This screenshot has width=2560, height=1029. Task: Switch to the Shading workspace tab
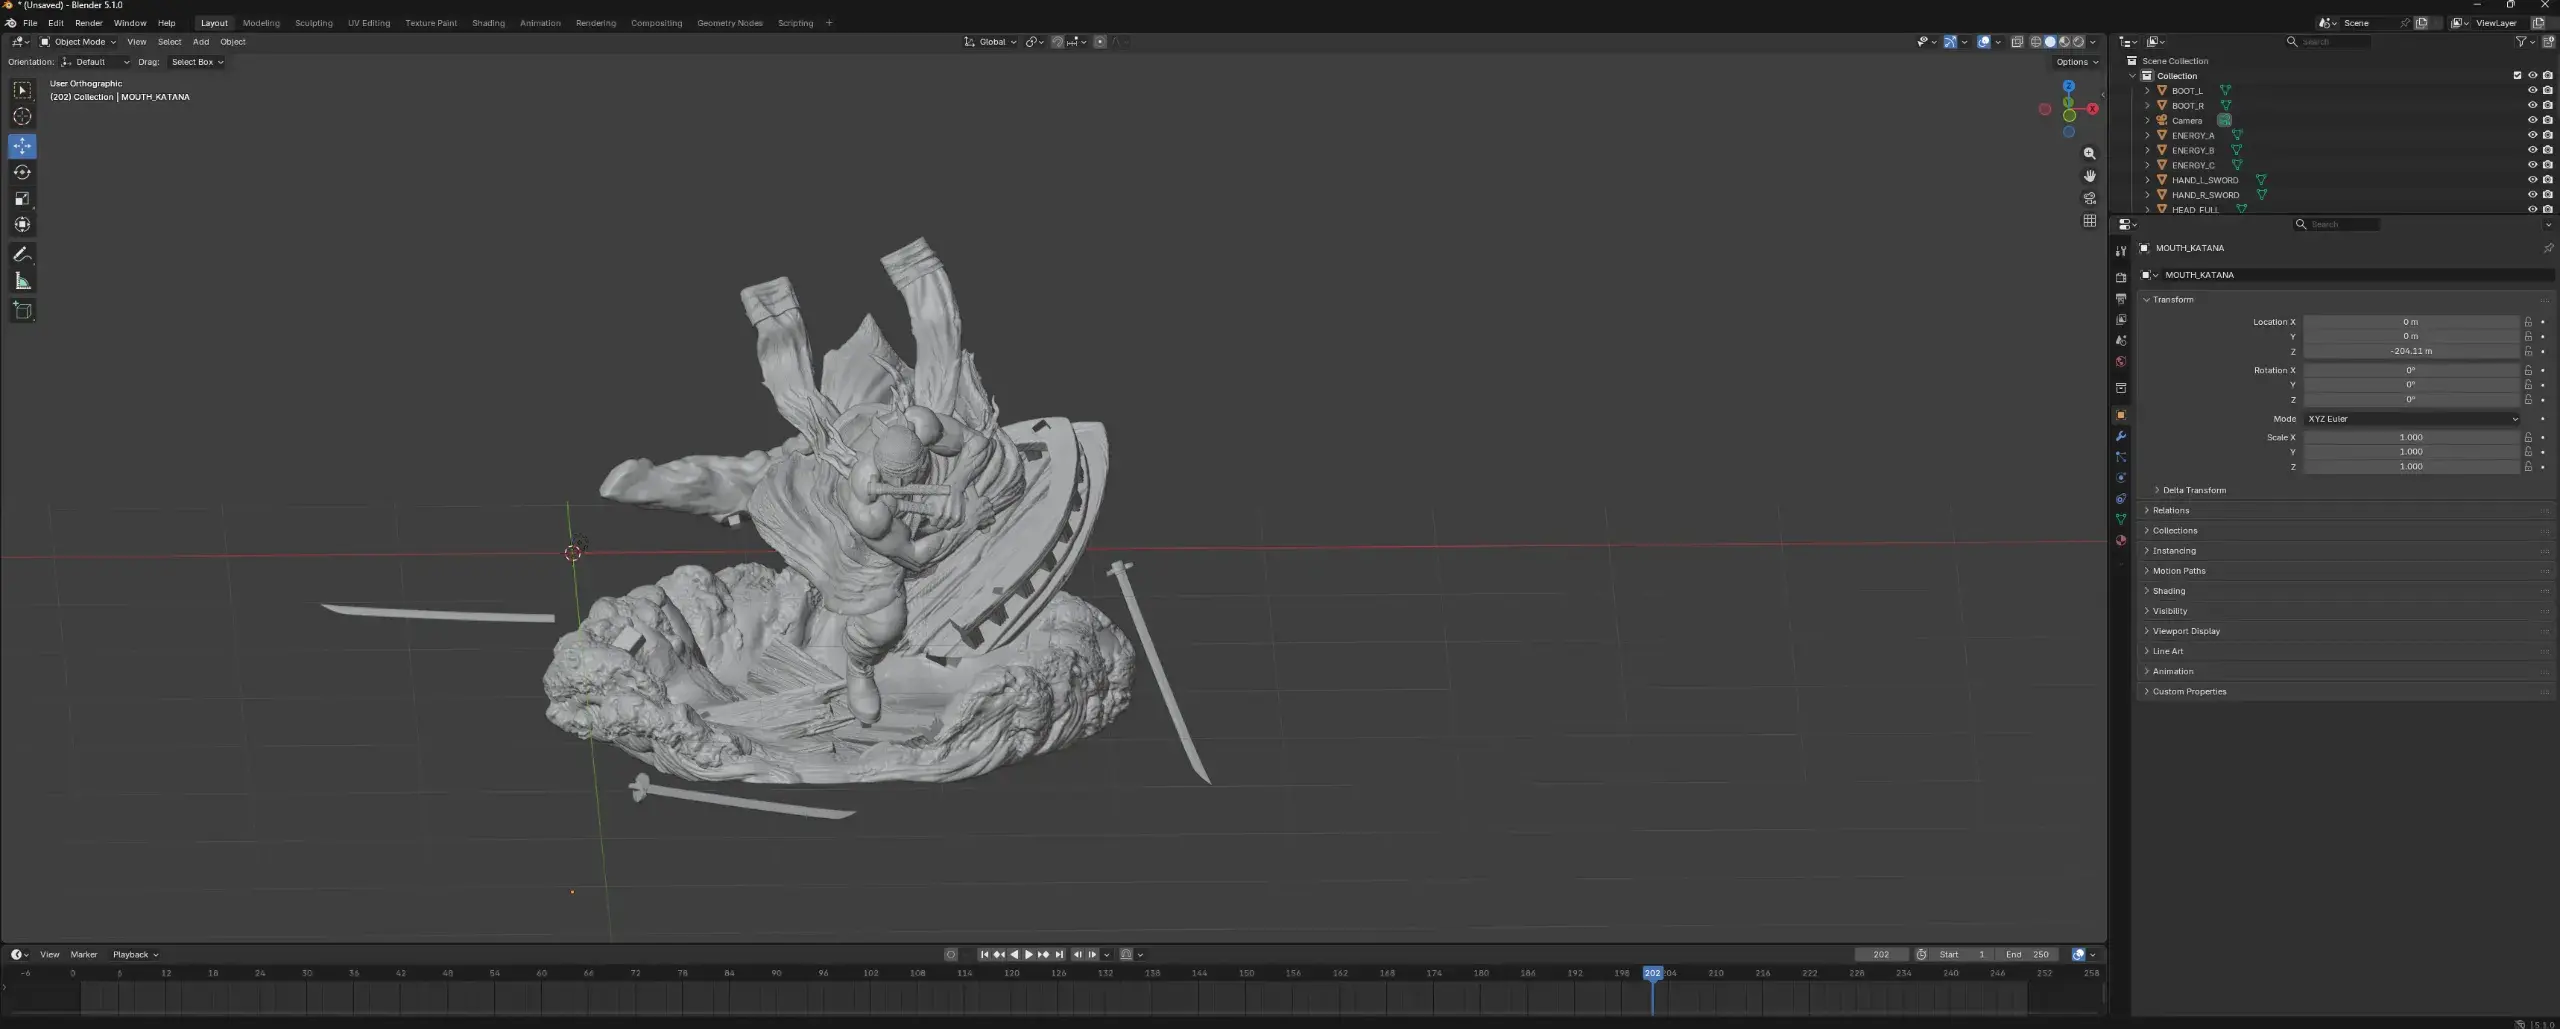[488, 23]
